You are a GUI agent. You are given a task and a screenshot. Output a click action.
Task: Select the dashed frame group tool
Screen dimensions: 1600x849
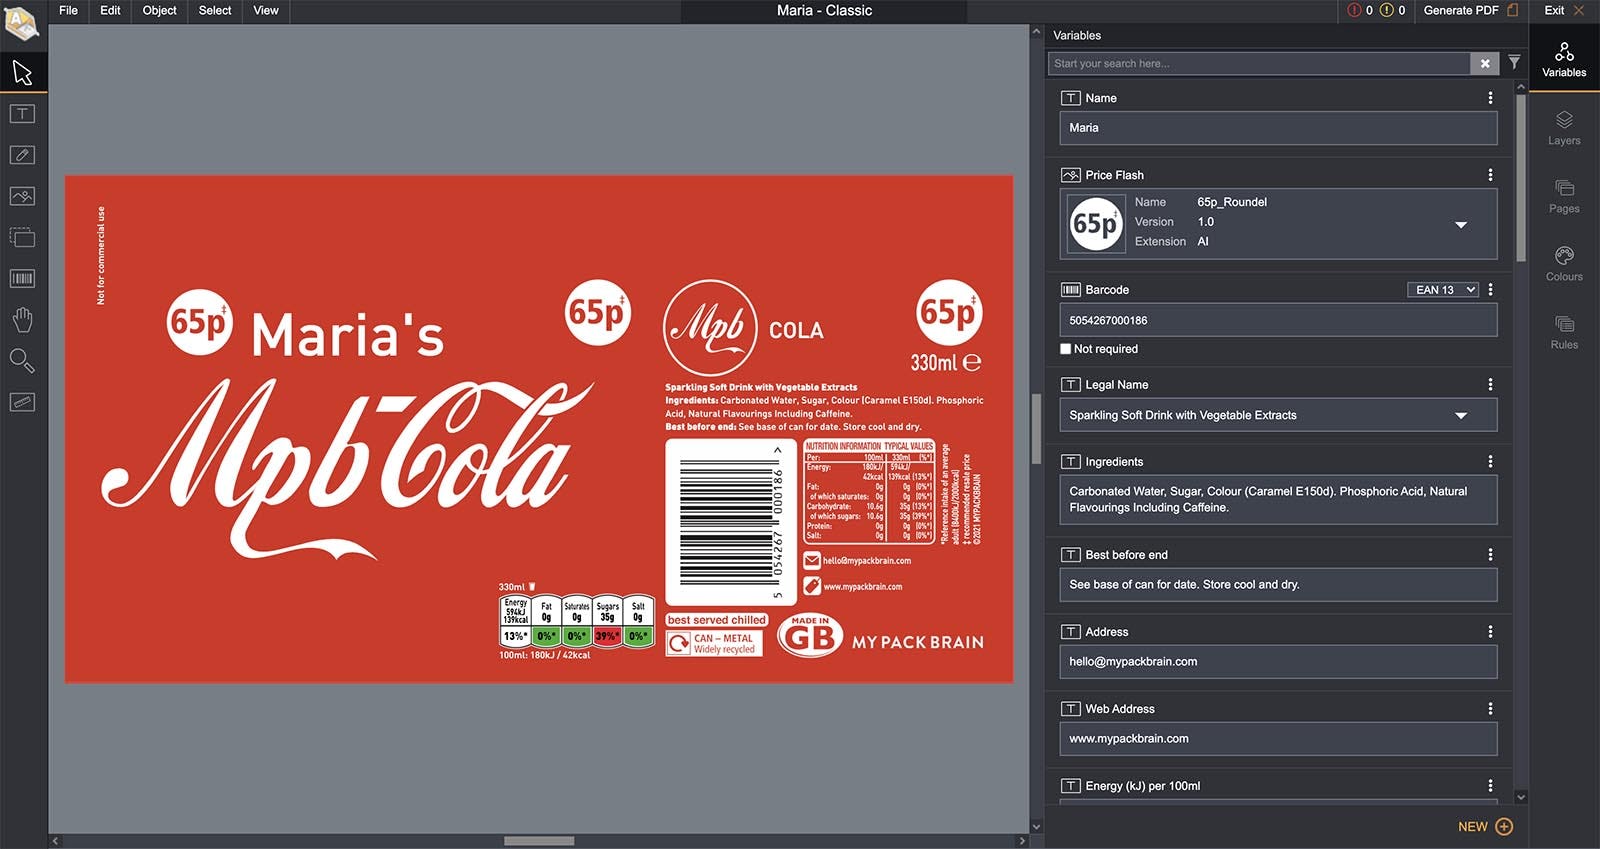coord(22,237)
